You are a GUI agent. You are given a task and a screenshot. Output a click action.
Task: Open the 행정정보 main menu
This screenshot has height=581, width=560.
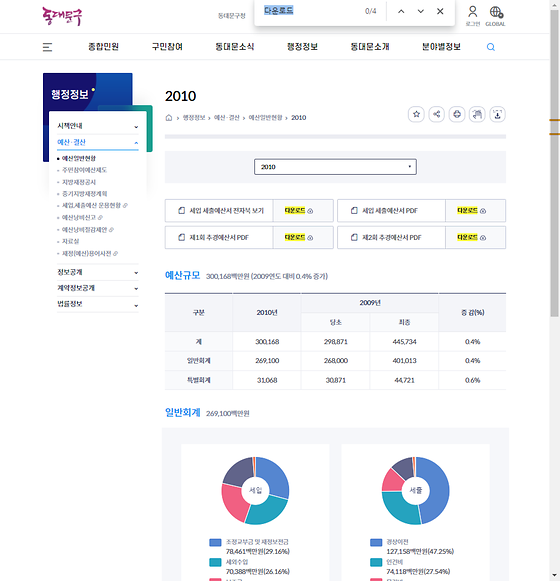click(302, 47)
